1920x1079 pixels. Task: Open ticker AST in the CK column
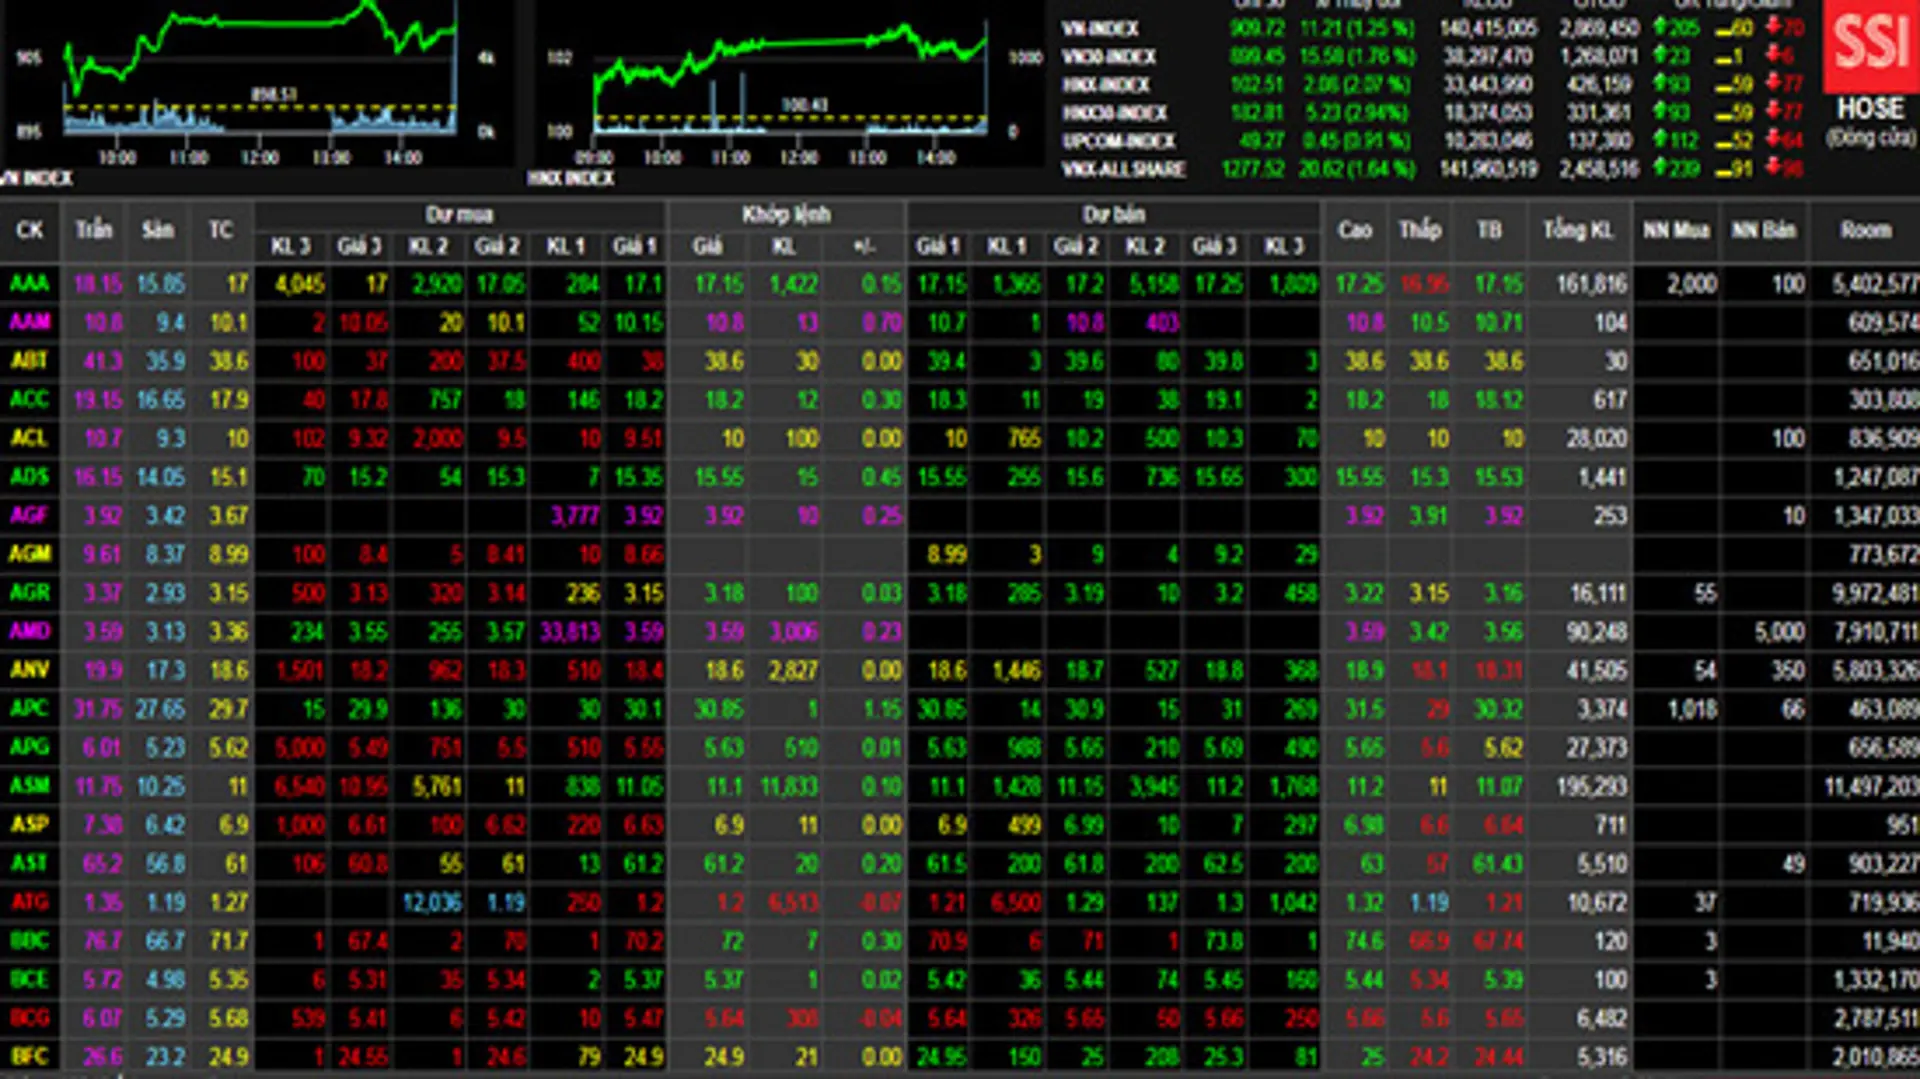[x=30, y=862]
